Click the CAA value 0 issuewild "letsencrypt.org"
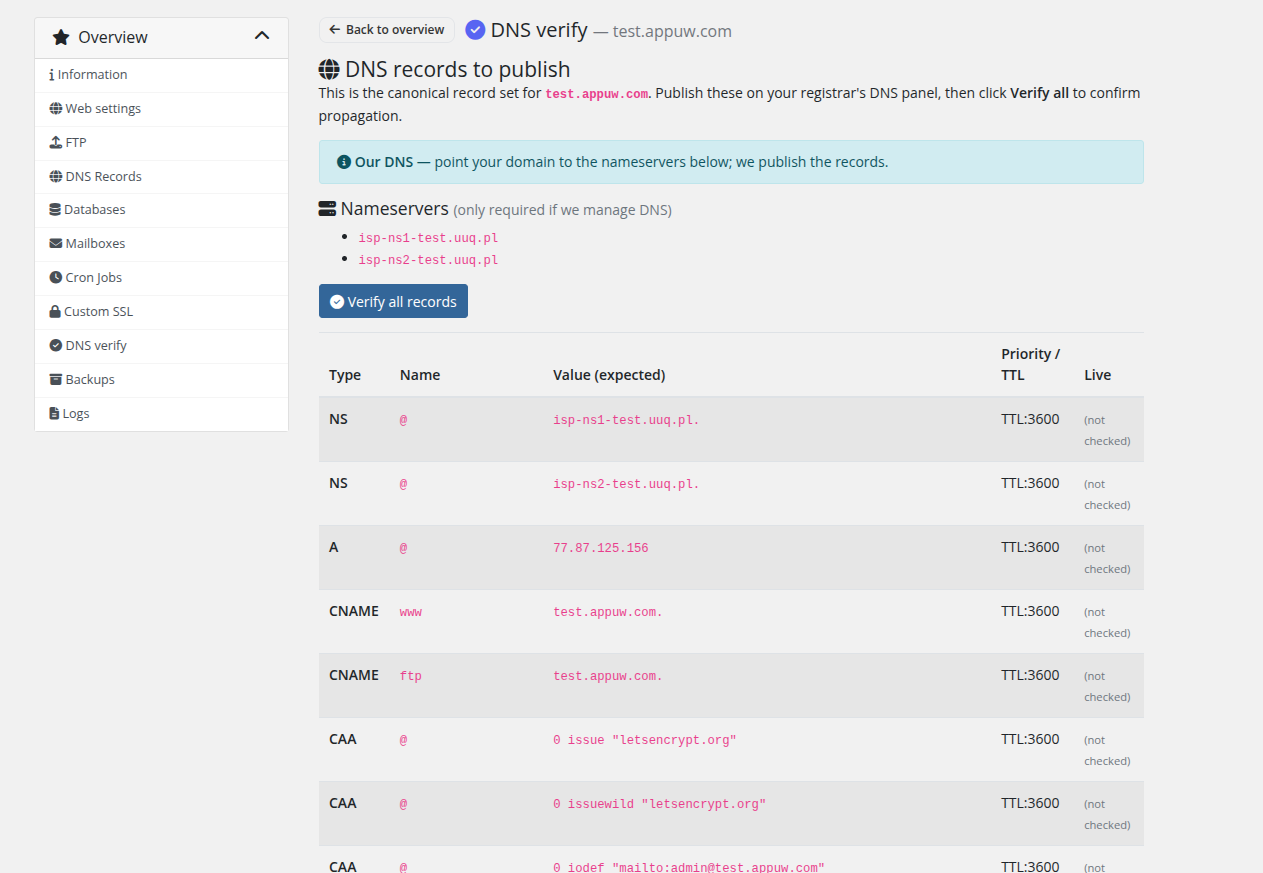1263x873 pixels. click(x=660, y=804)
